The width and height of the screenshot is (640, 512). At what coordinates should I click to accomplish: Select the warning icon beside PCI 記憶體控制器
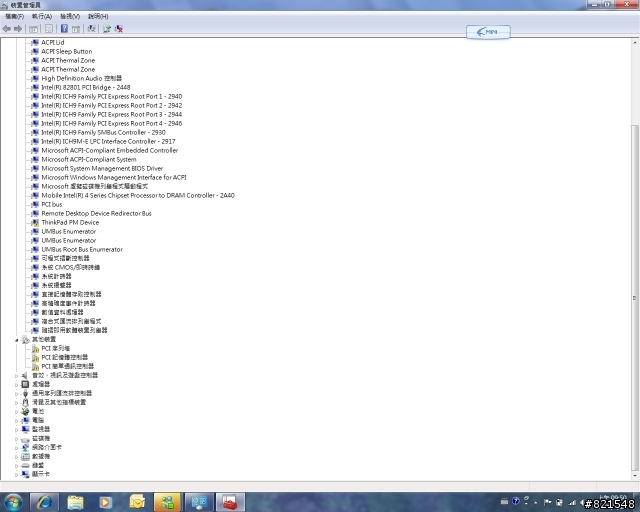(x=36, y=358)
